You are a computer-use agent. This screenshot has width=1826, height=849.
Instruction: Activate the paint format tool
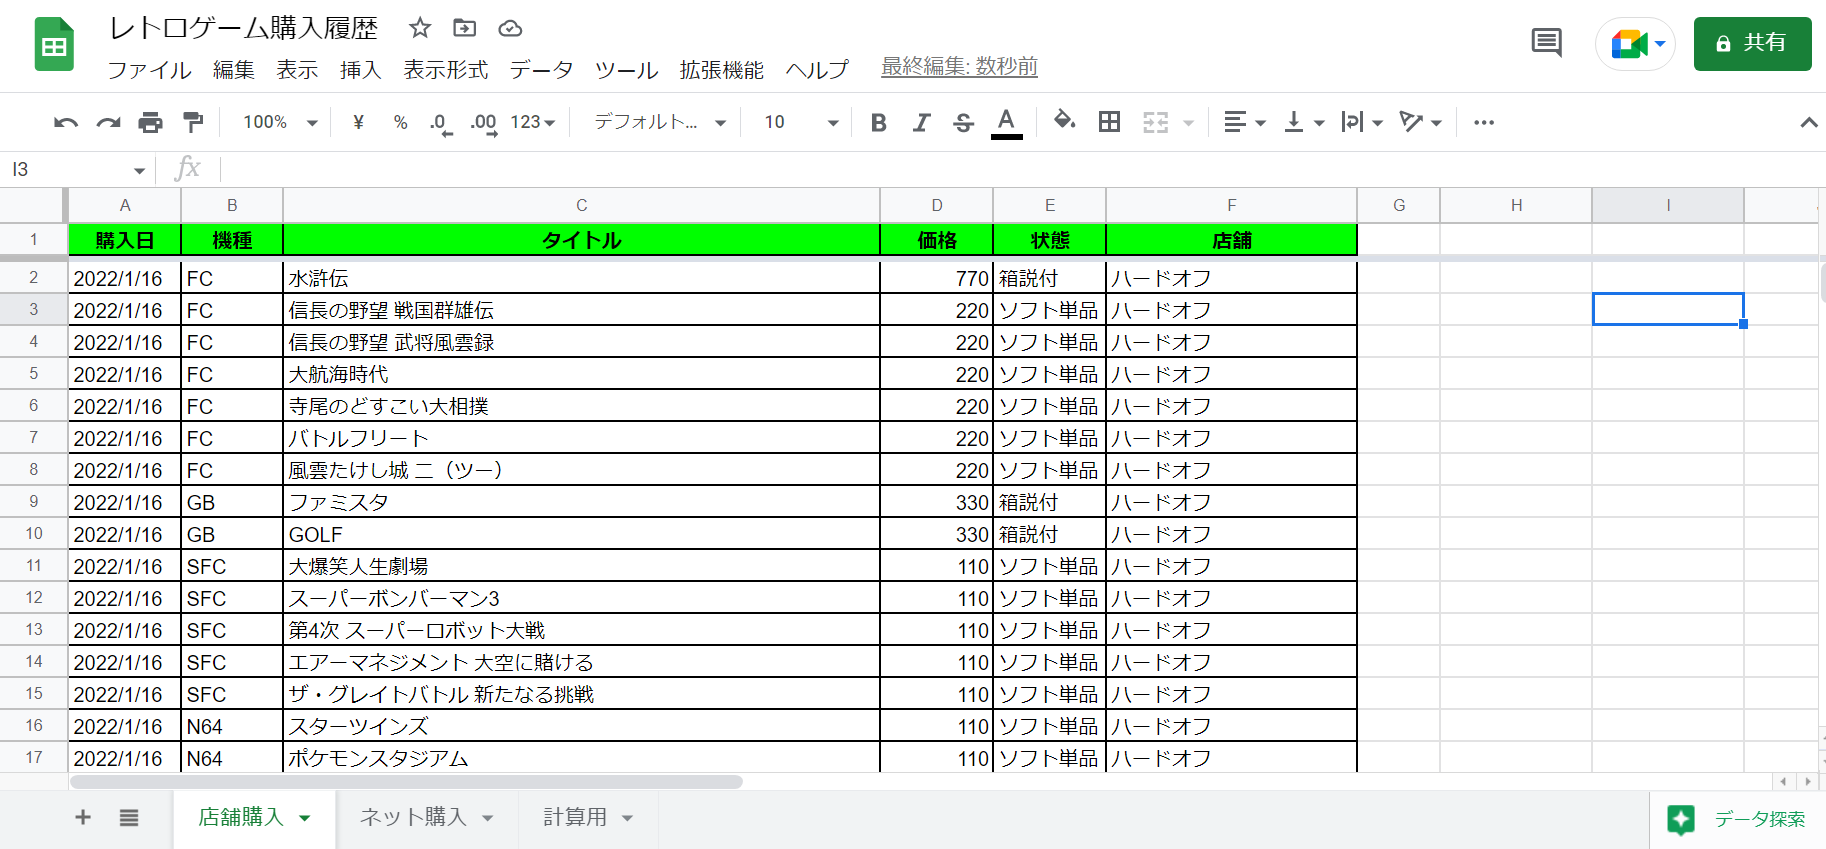tap(193, 122)
